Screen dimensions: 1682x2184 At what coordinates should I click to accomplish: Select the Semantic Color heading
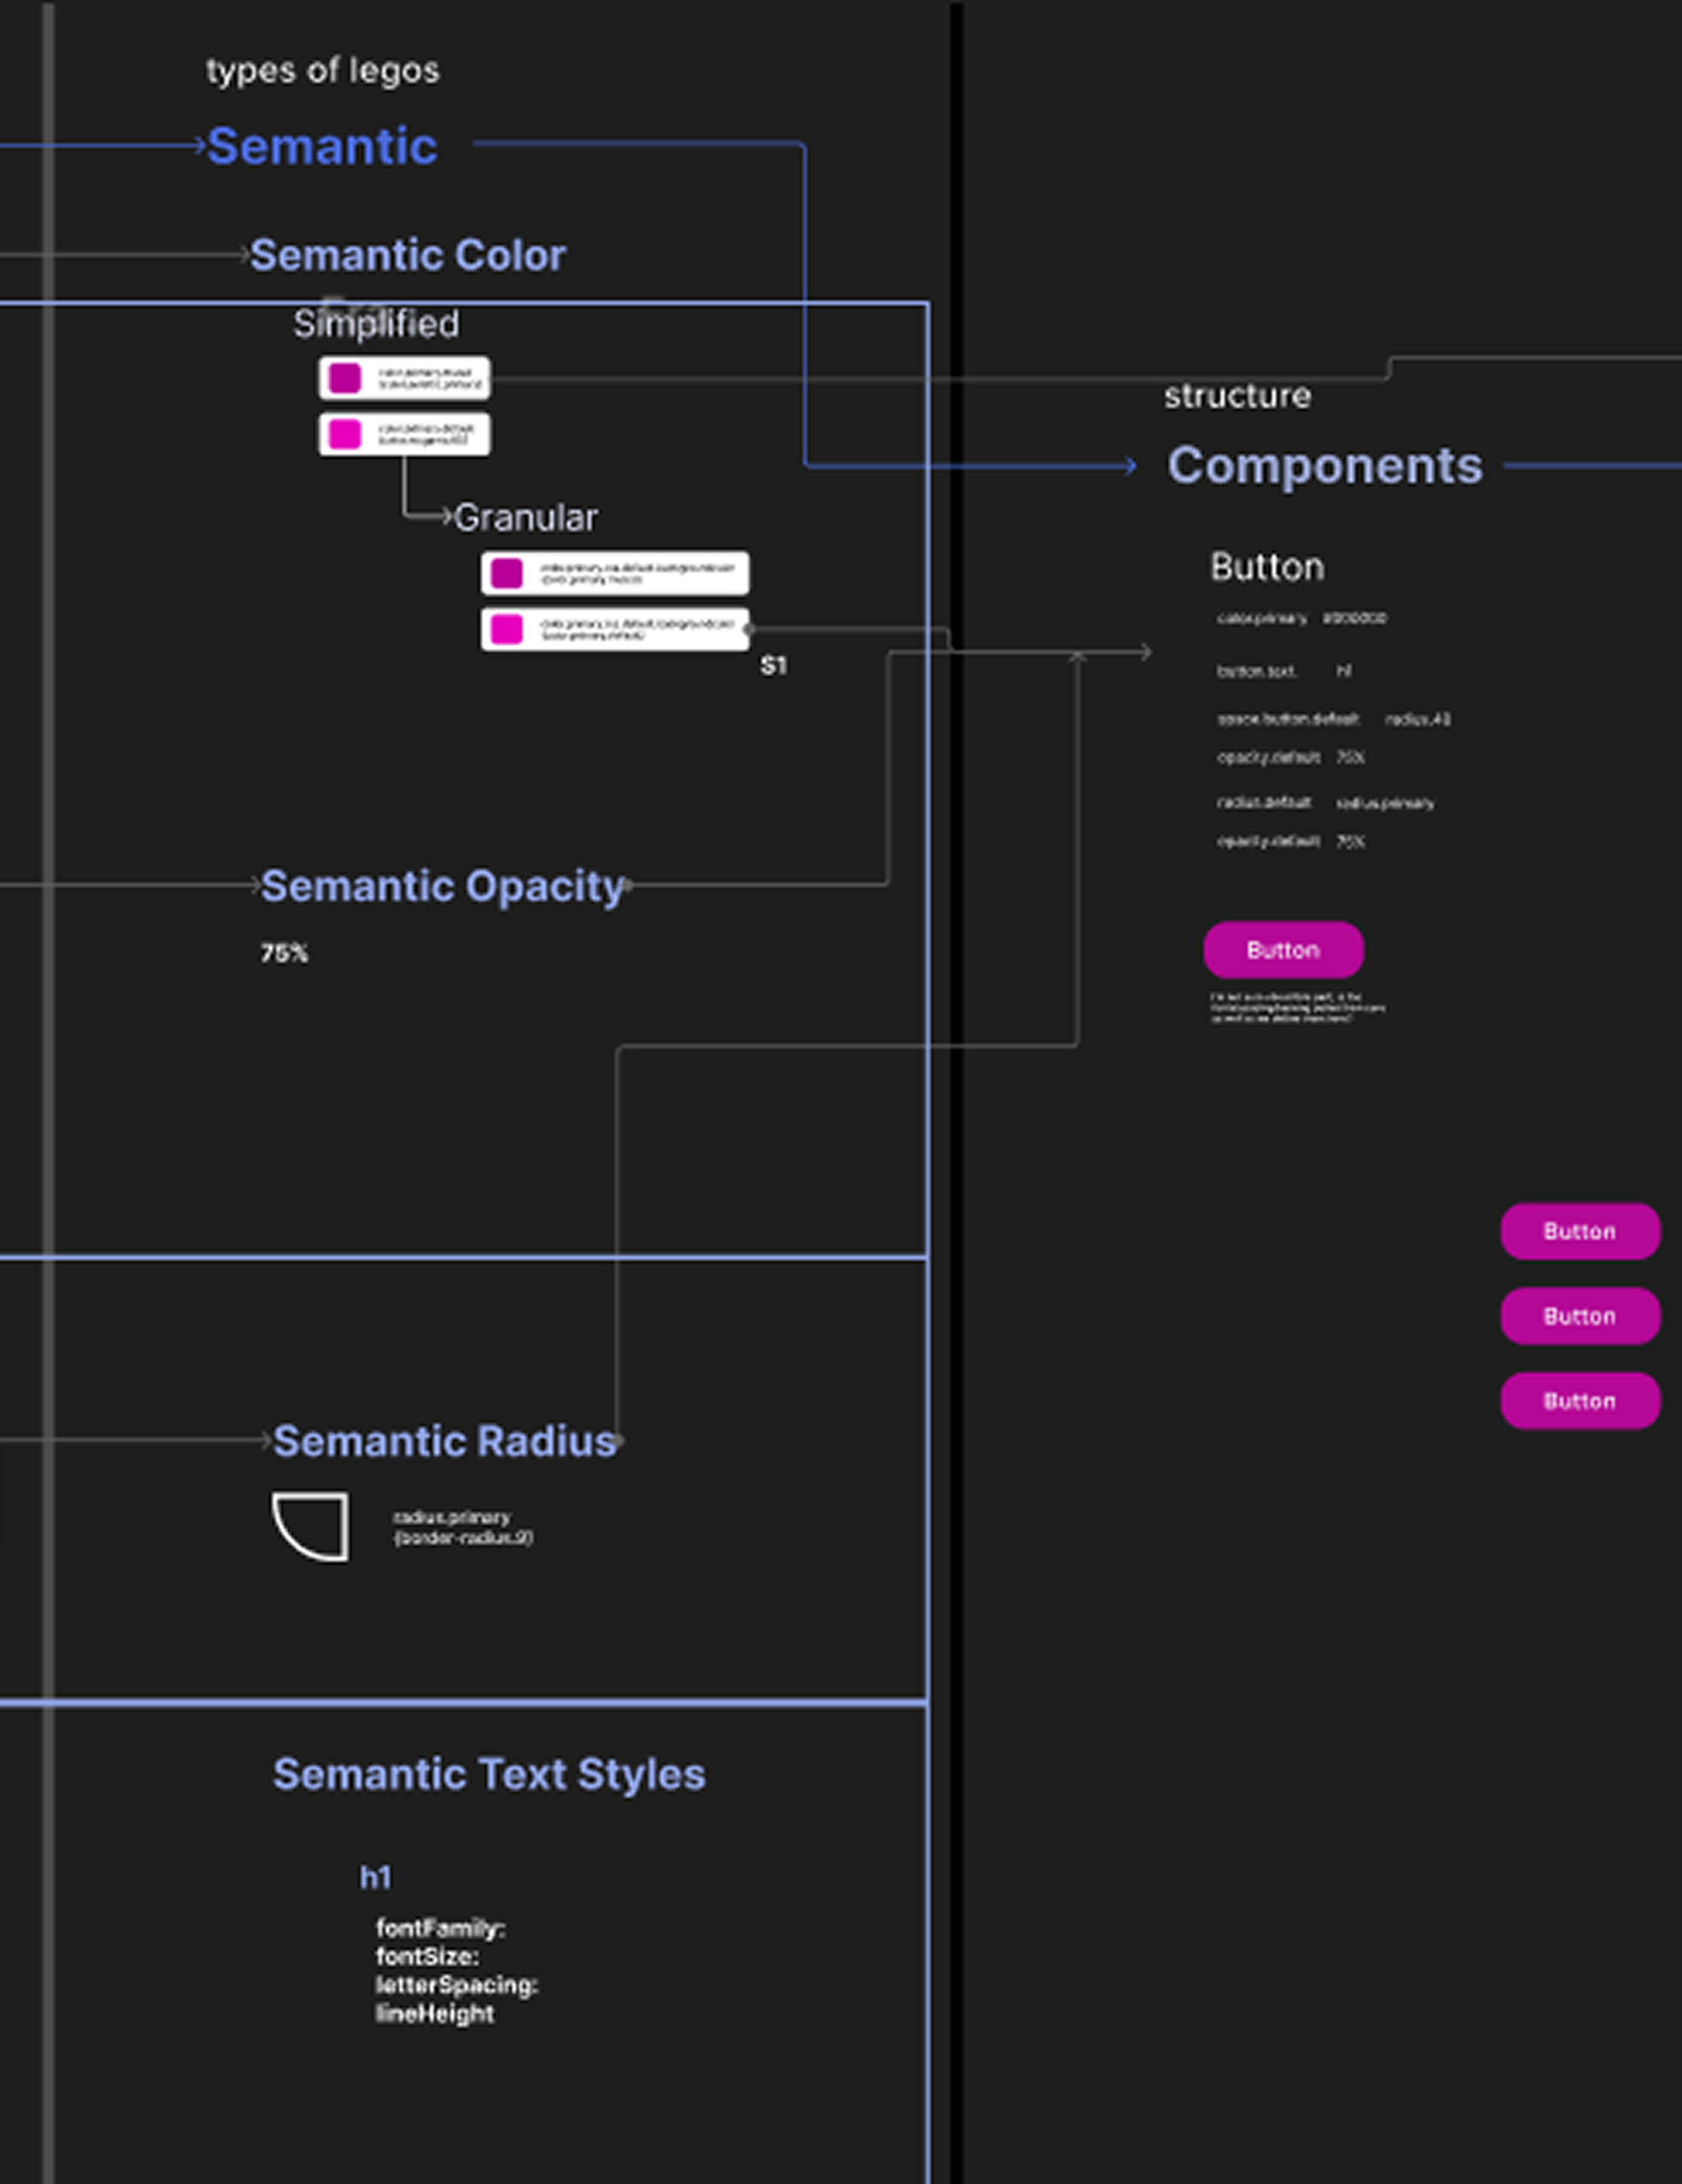407,256
